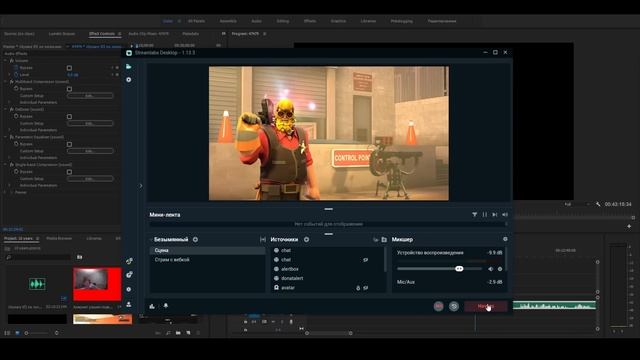Screen dimensions: 640x360
Task: Toggle Bypass checkbox under Single-band Compressor
Action: click(x=69, y=172)
